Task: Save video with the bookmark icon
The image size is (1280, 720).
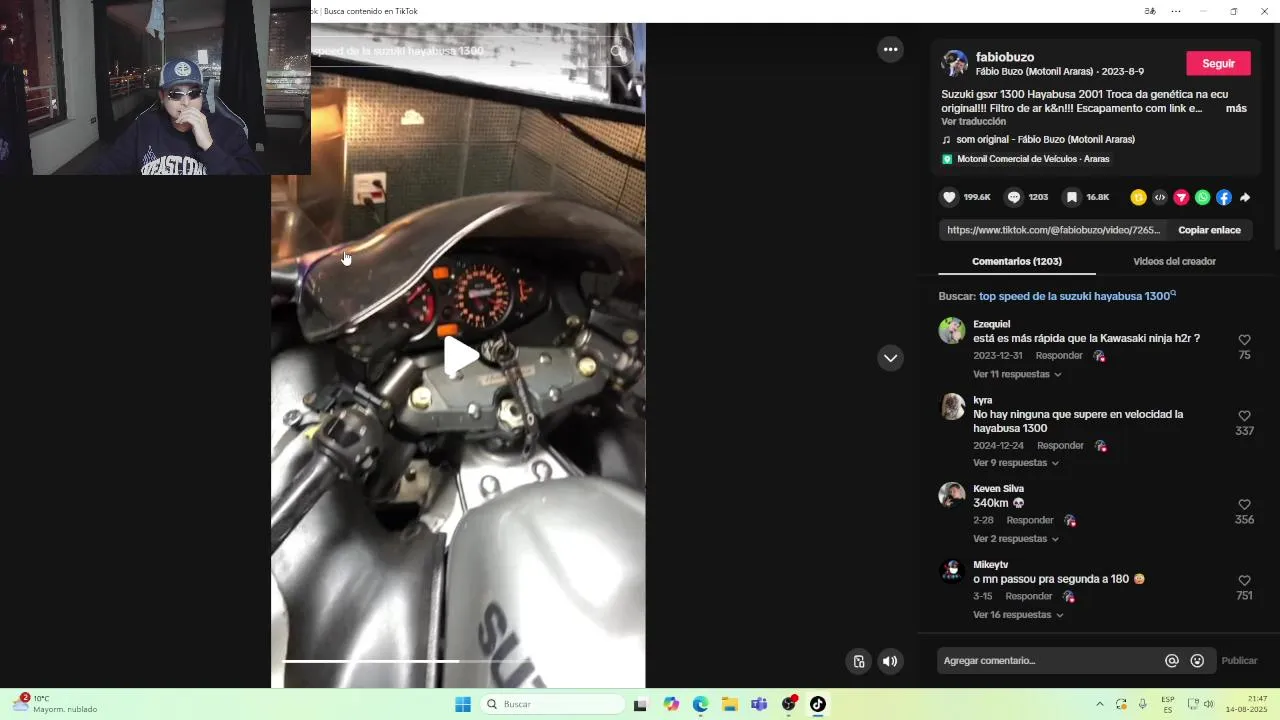Action: (1072, 197)
